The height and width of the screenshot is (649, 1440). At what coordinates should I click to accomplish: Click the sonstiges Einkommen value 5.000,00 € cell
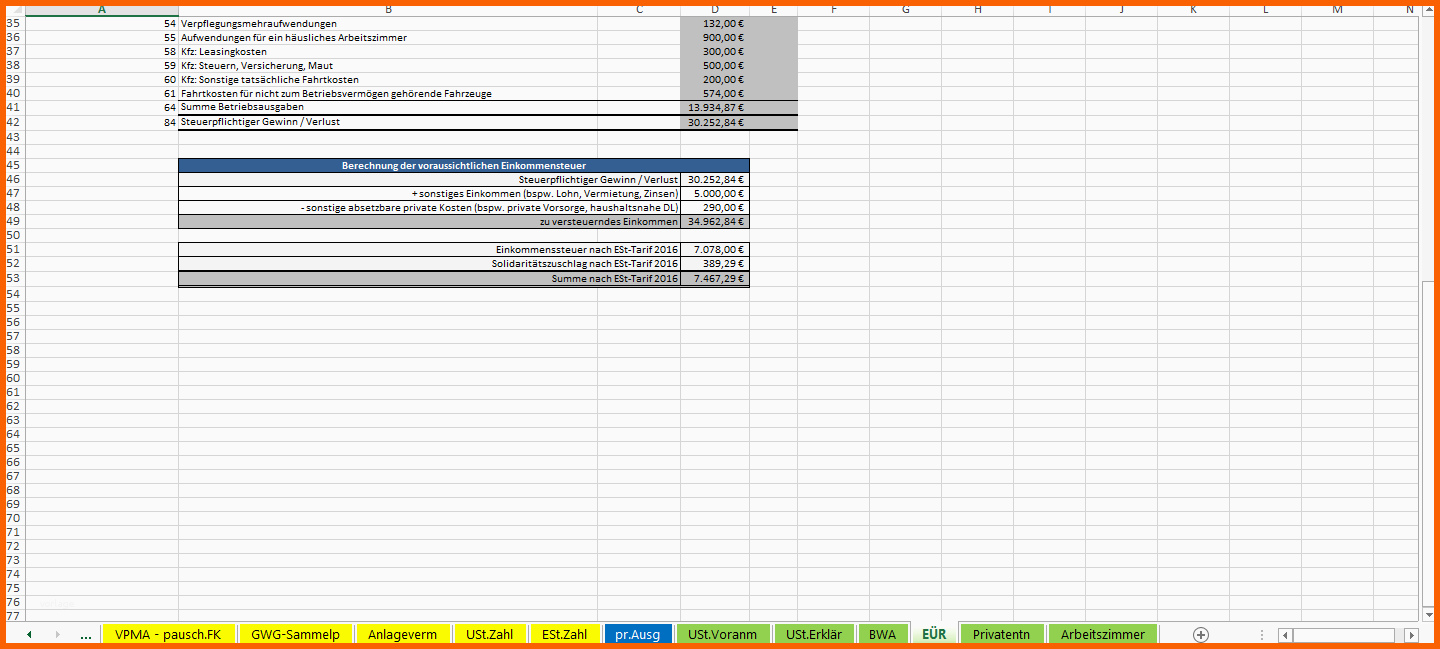[715, 193]
